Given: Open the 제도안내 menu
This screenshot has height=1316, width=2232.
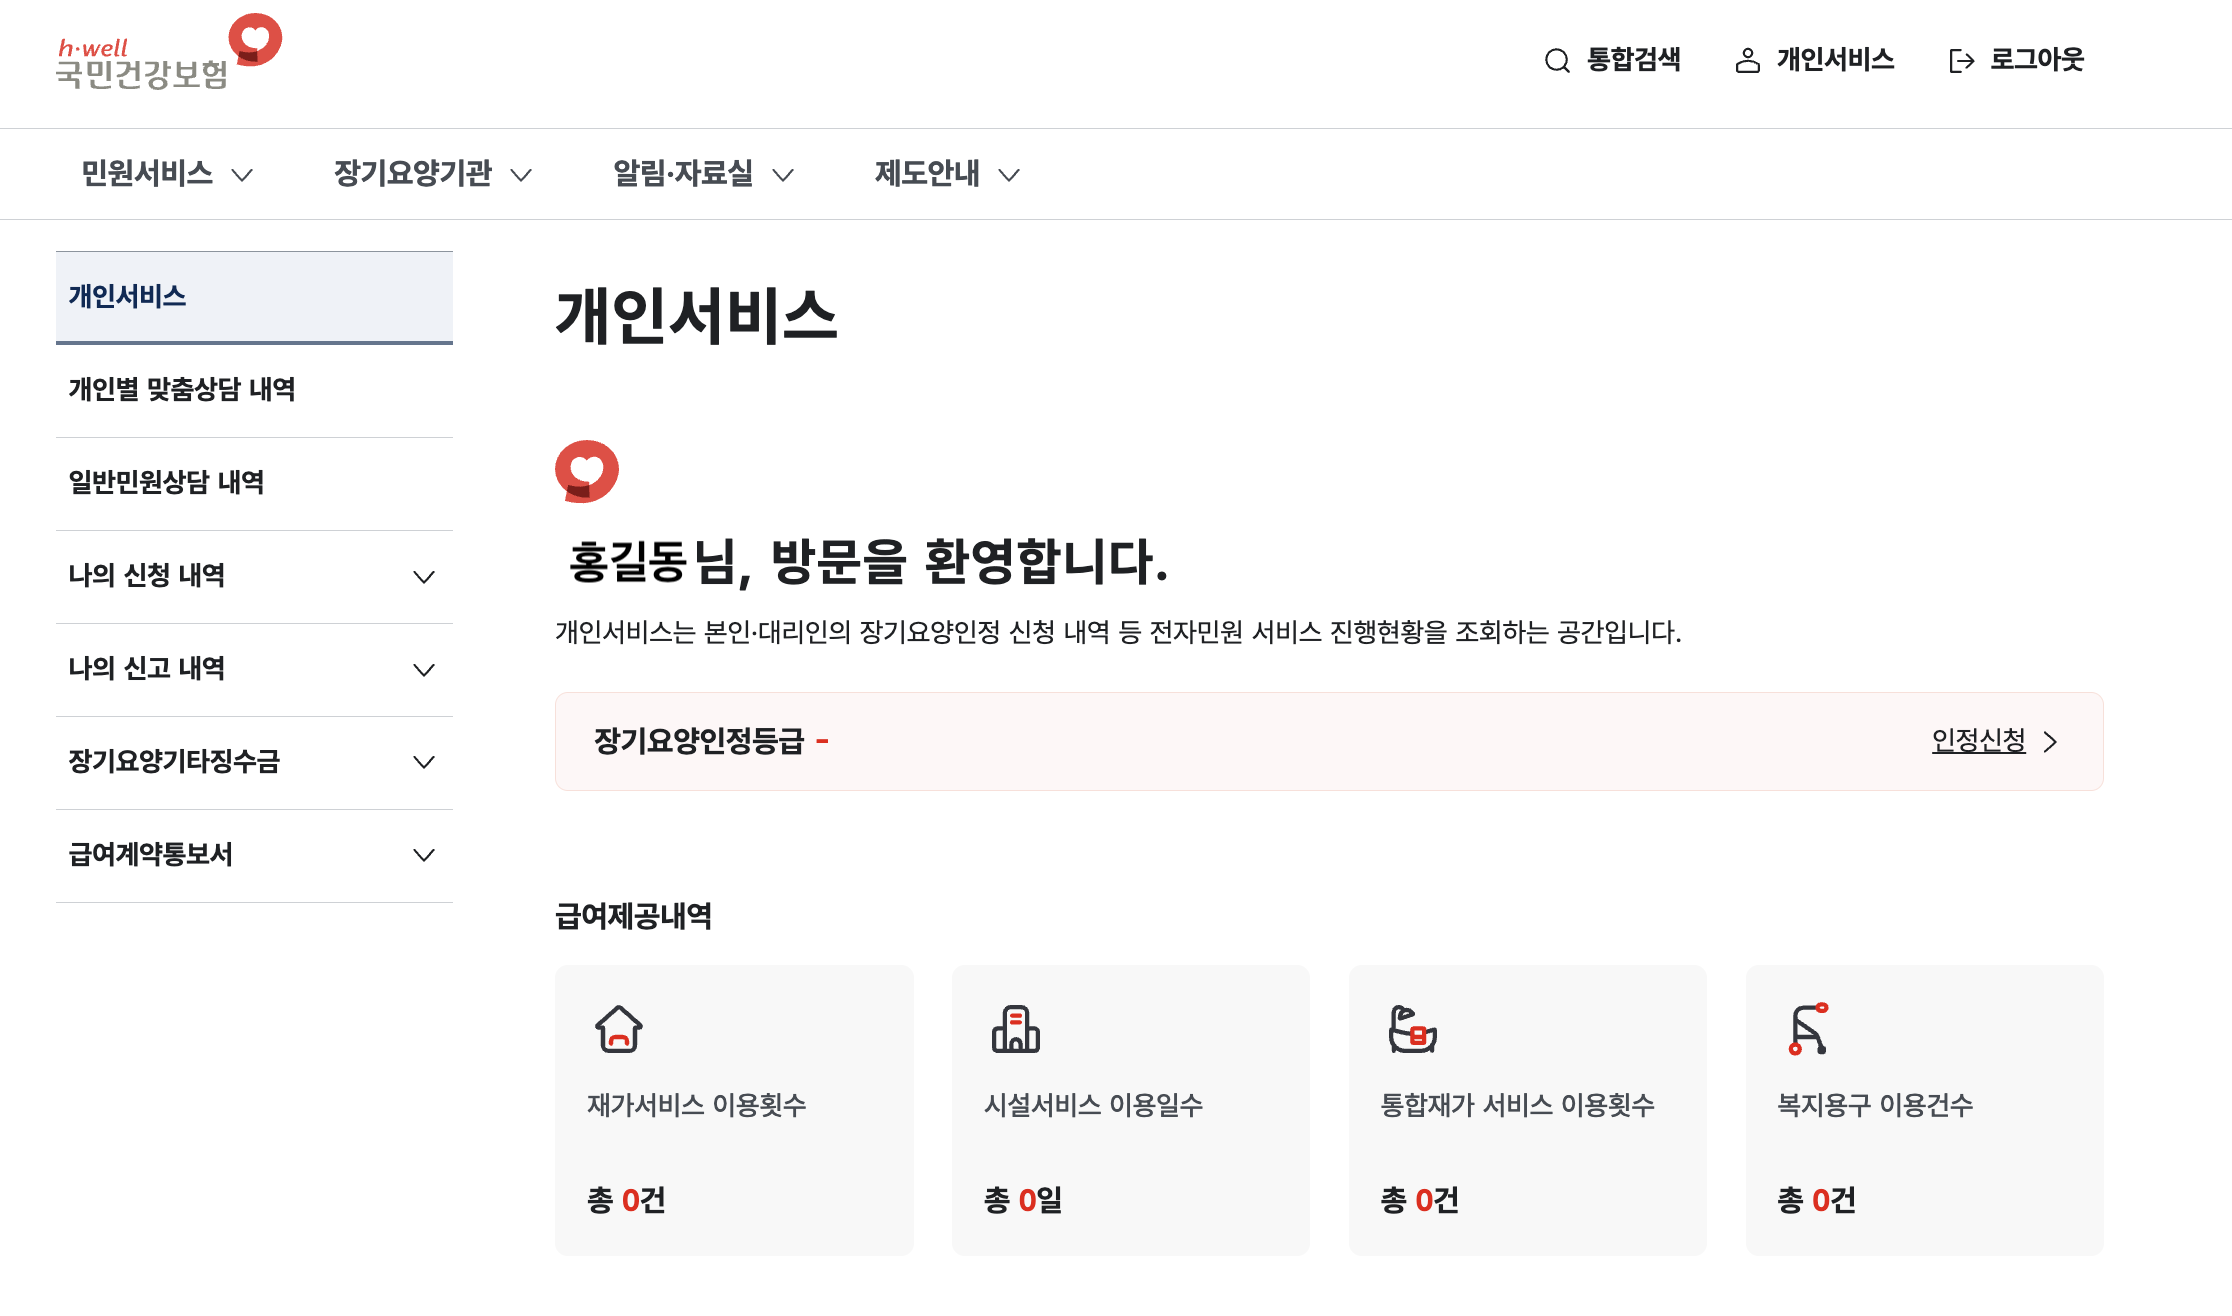Looking at the screenshot, I should (x=927, y=174).
